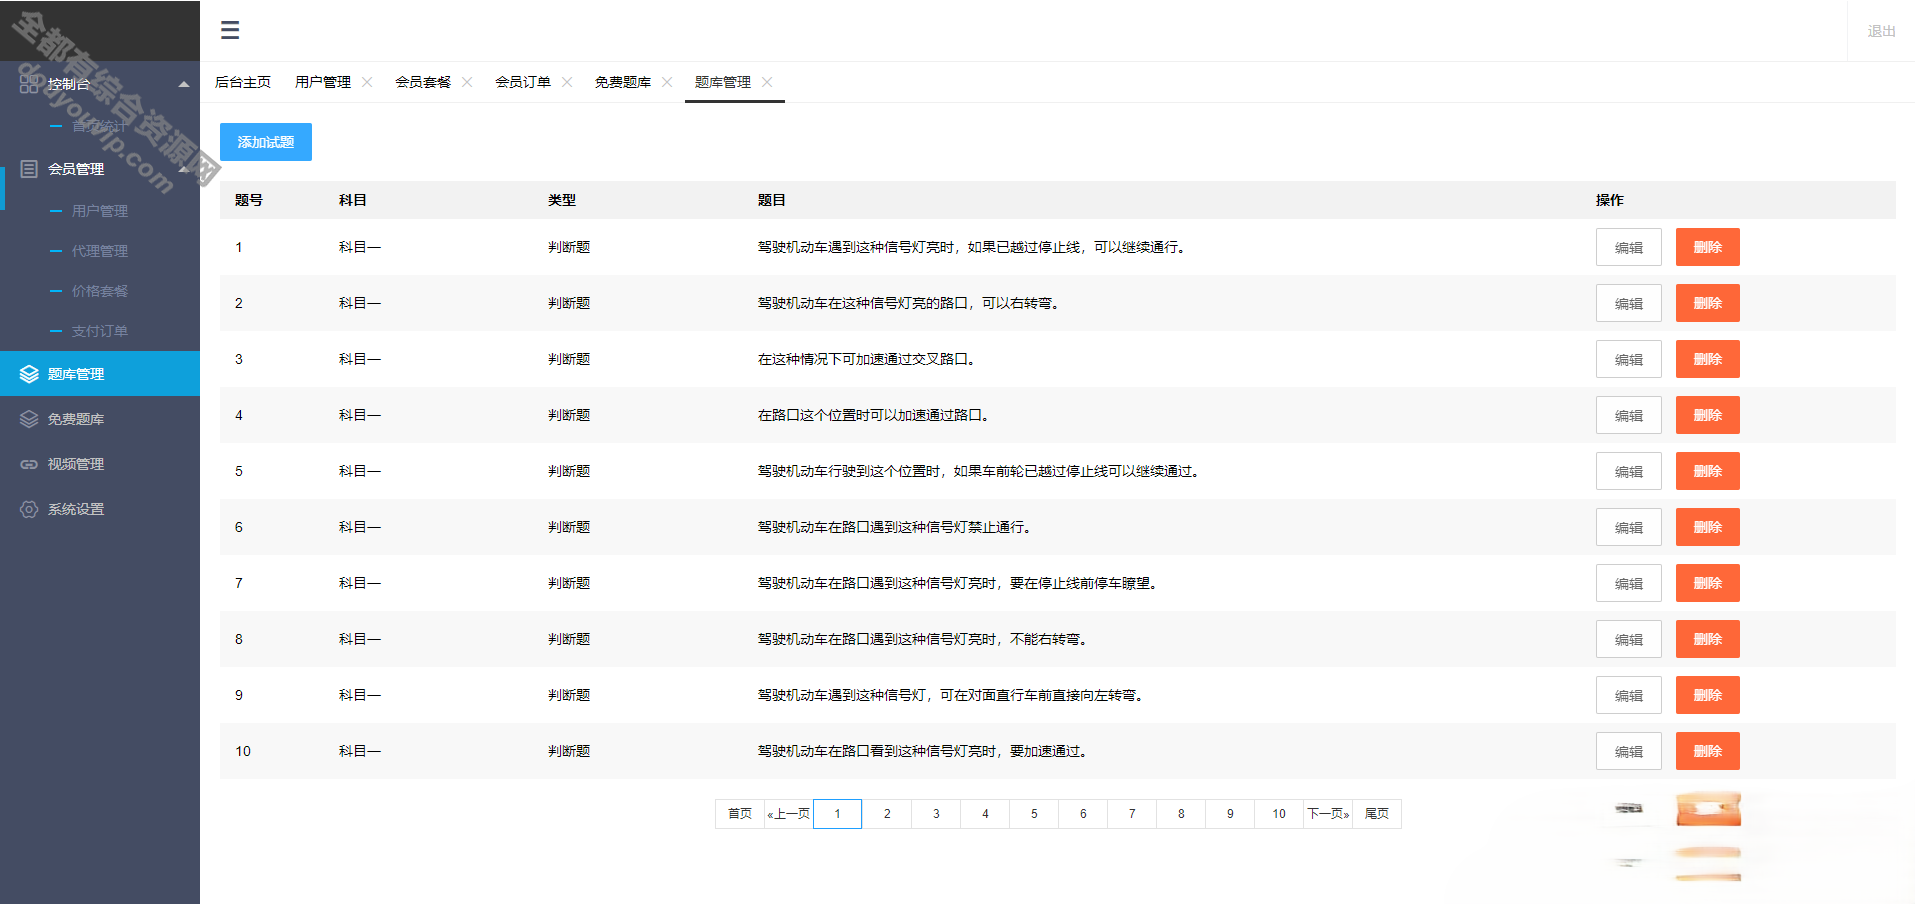Viewport: 1915px width, 904px height.
Task: Delete question number 5
Action: tap(1707, 471)
